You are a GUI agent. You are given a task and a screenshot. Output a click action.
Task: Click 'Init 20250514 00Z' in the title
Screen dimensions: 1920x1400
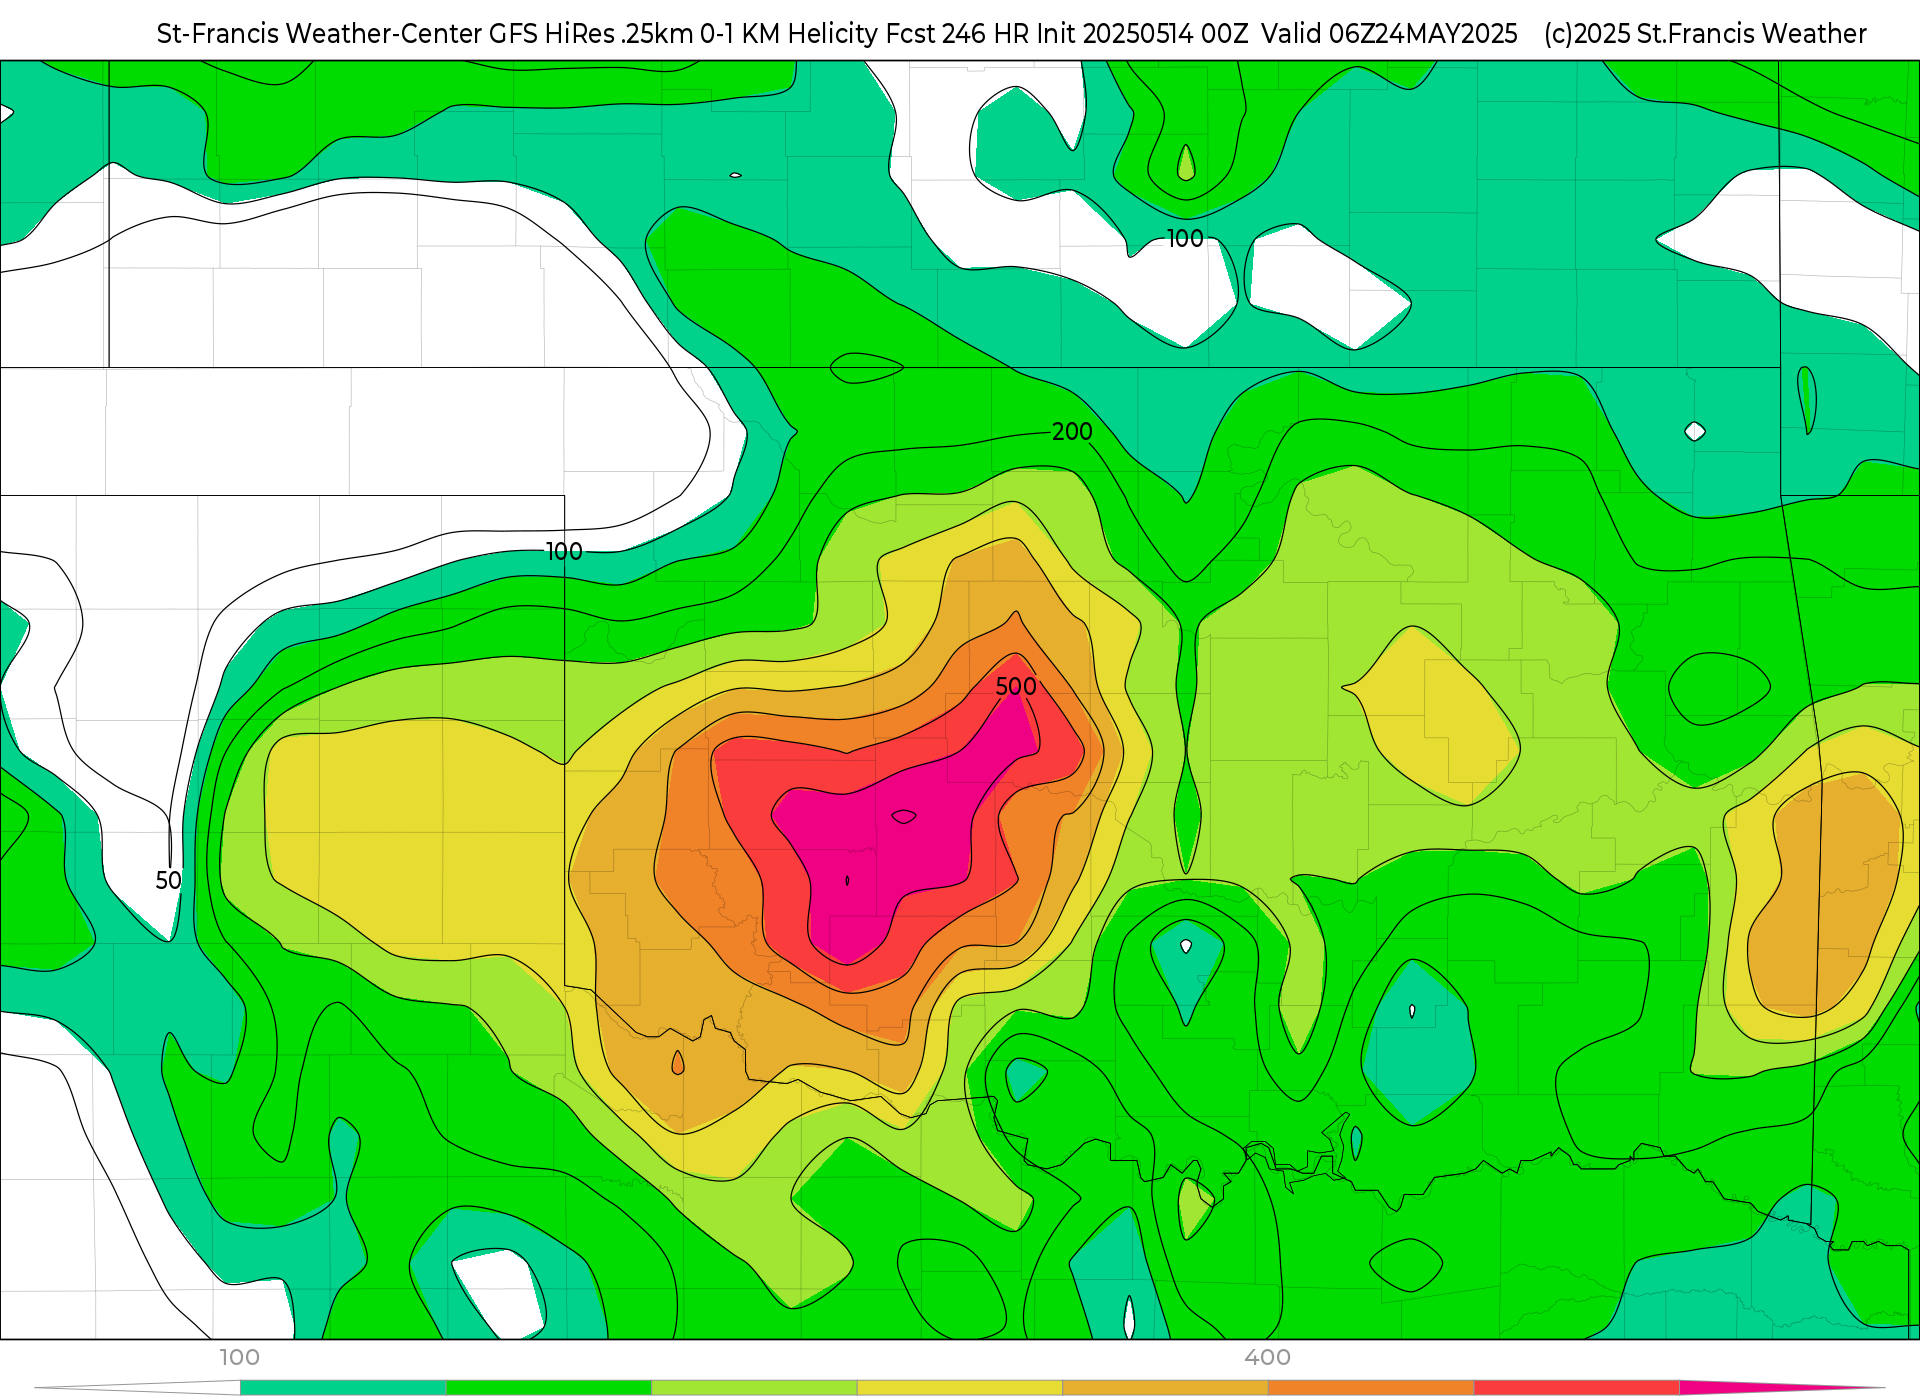click(1142, 34)
